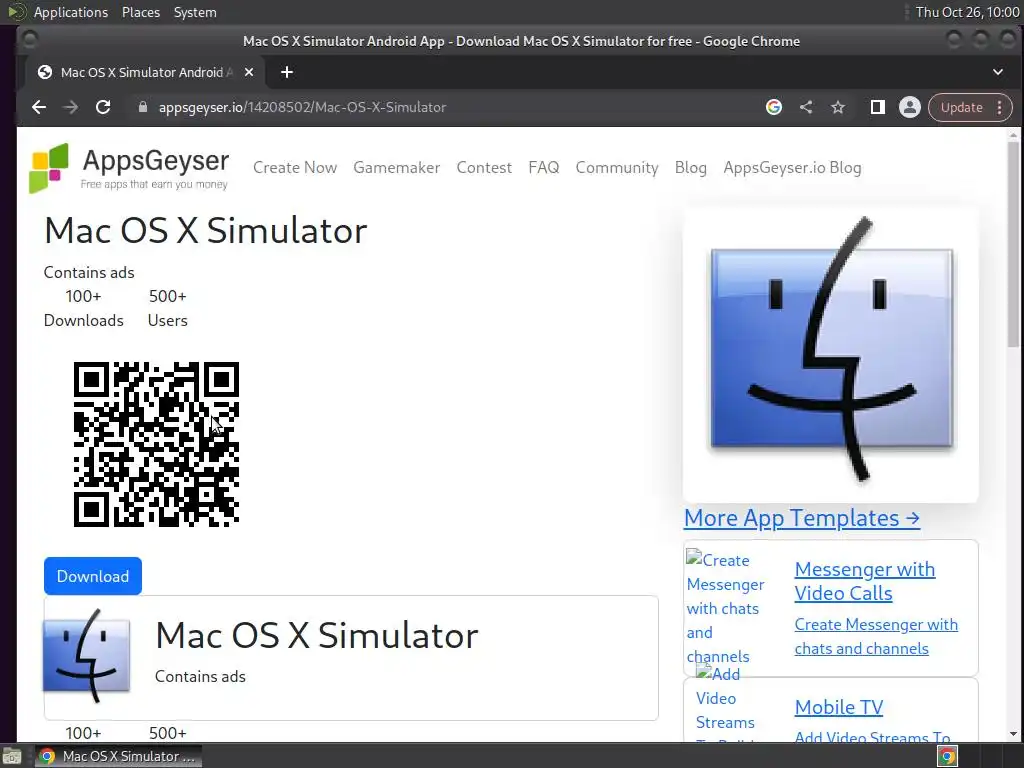Open the Mobile TV template link
This screenshot has width=1024, height=768.
839,707
